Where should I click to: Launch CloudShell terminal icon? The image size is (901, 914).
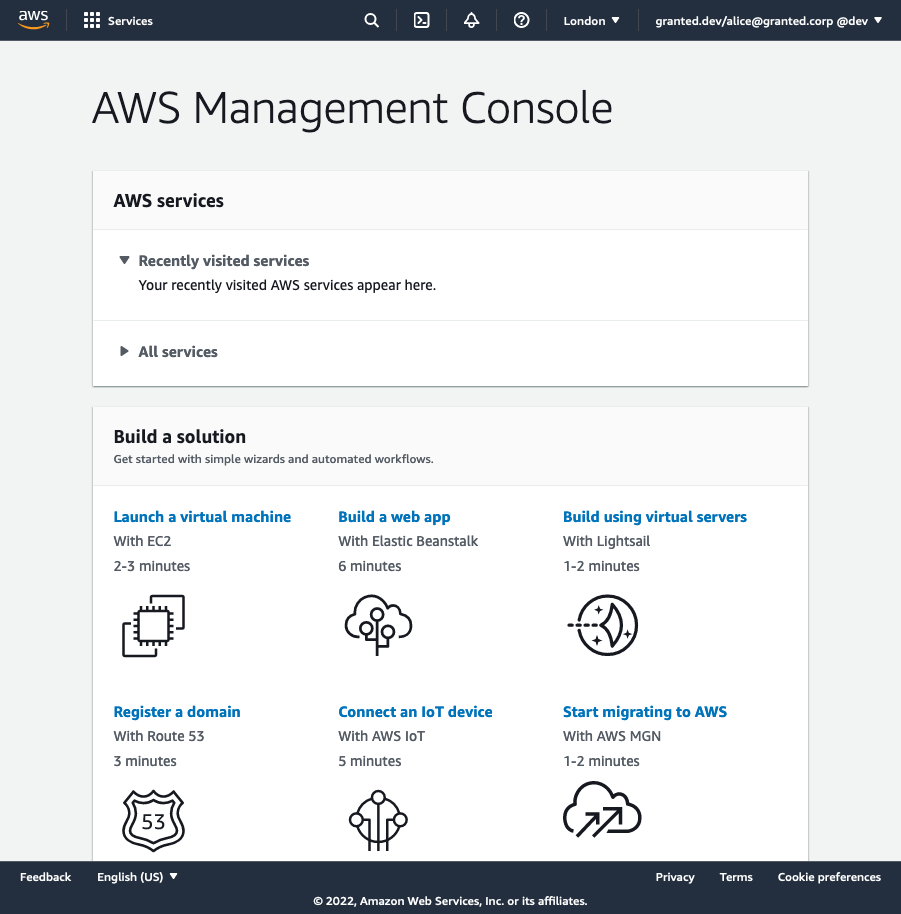coord(421,20)
